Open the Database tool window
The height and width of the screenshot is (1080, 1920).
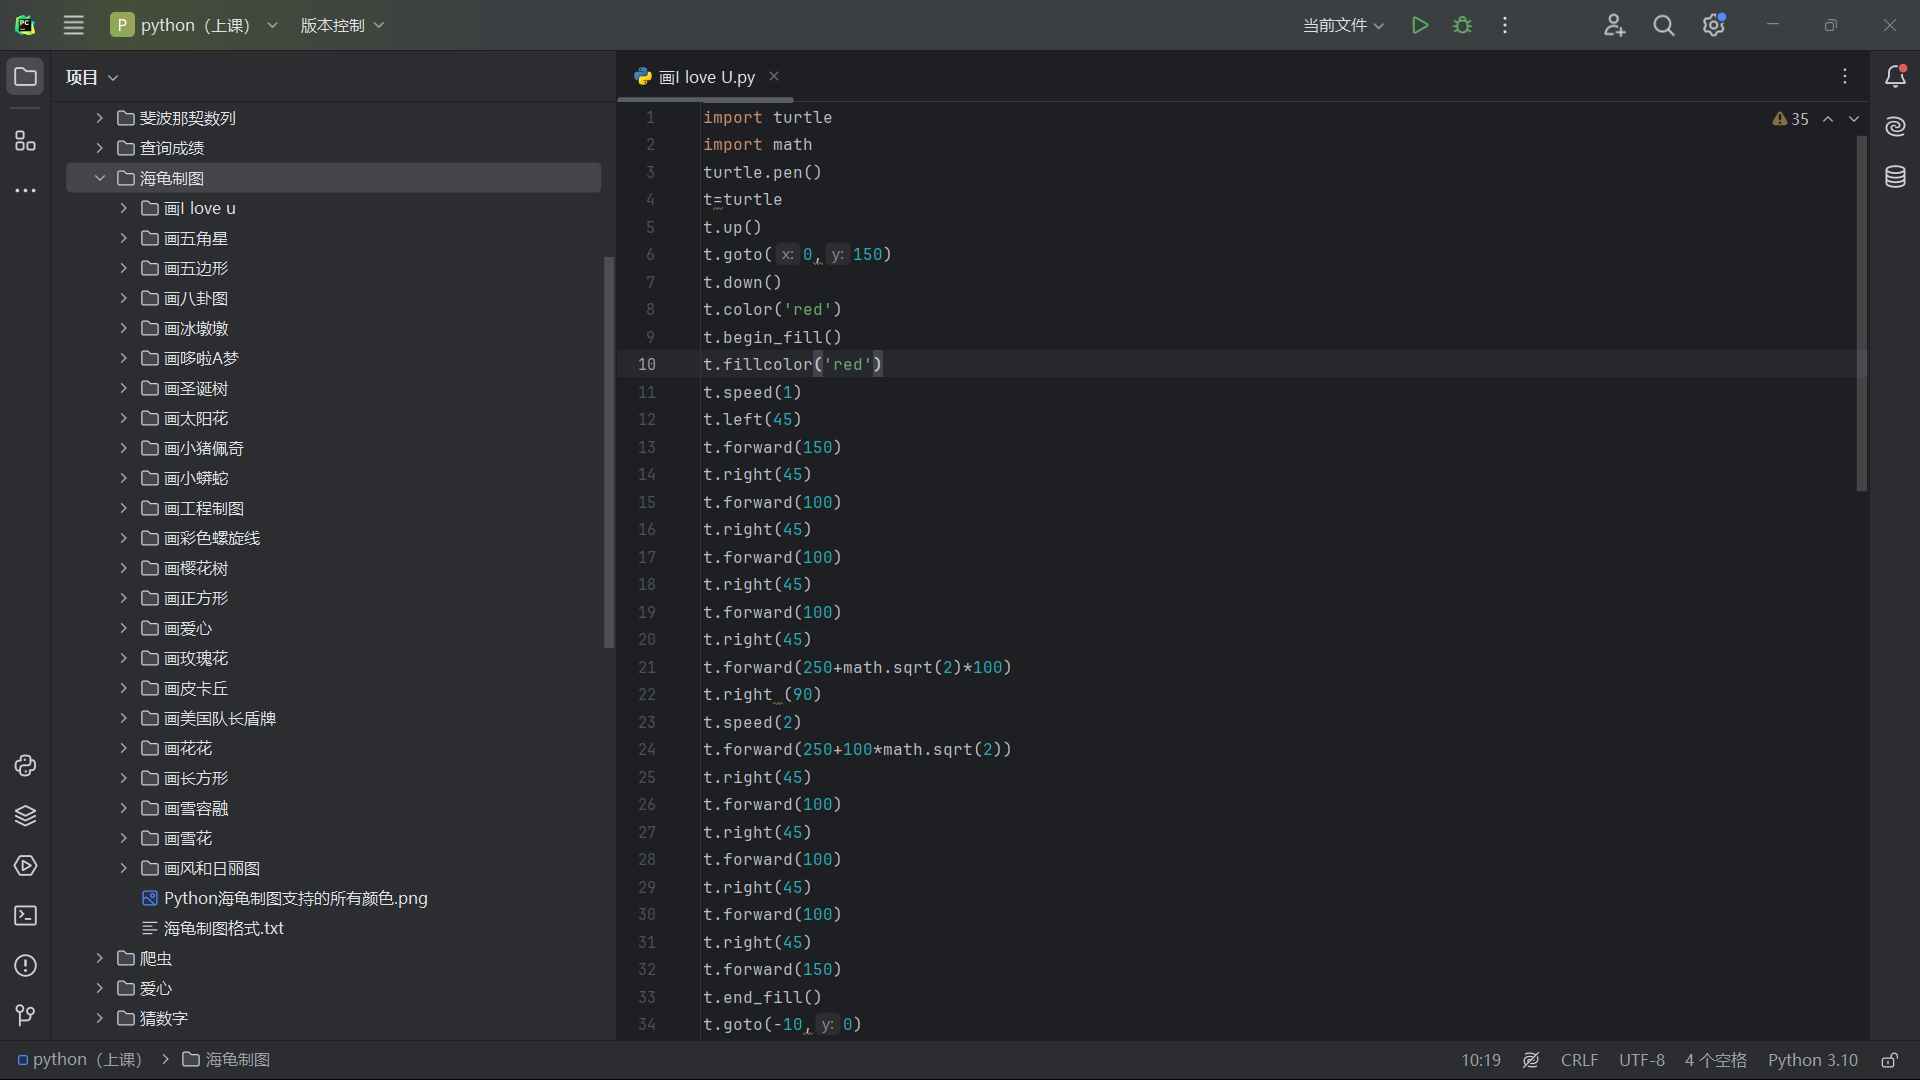1895,177
